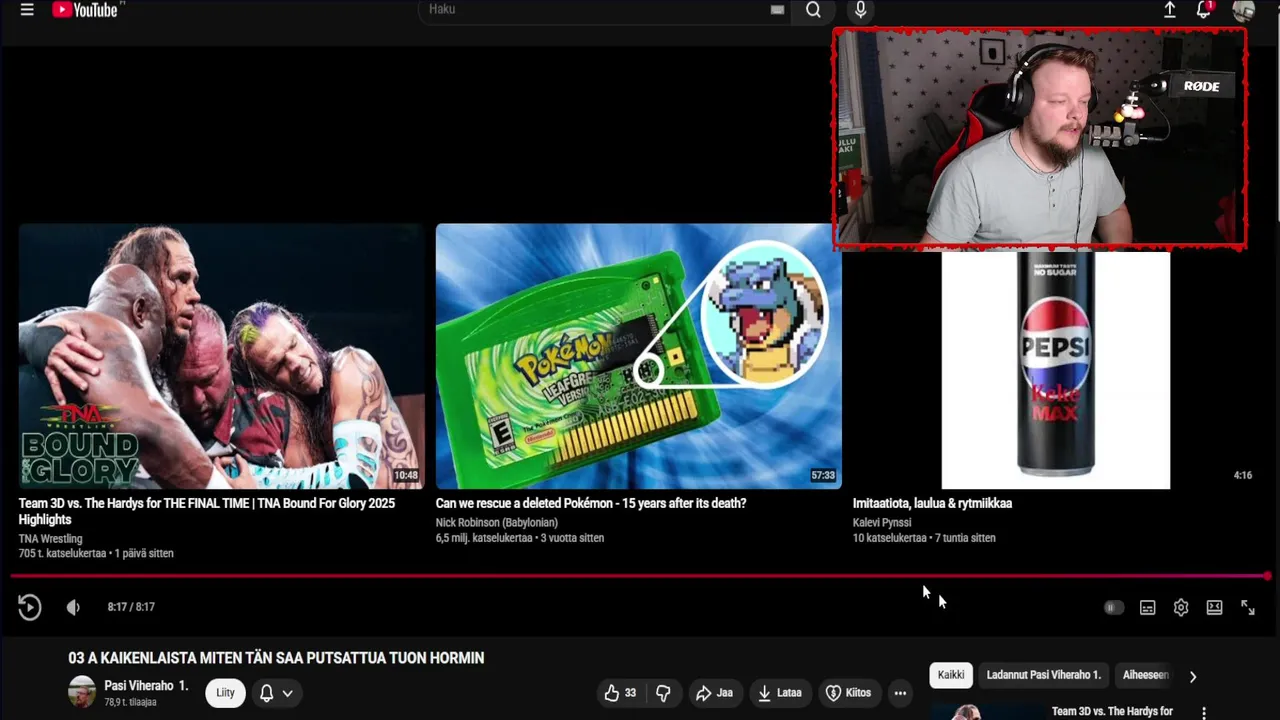Image resolution: width=1280 pixels, height=720 pixels.
Task: Open more actions three-dot menu
Action: click(900, 693)
